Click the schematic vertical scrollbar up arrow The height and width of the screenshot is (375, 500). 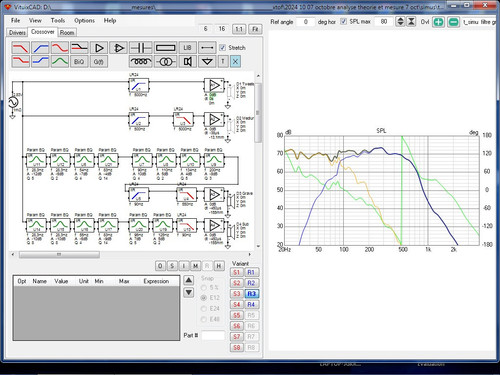click(x=258, y=76)
